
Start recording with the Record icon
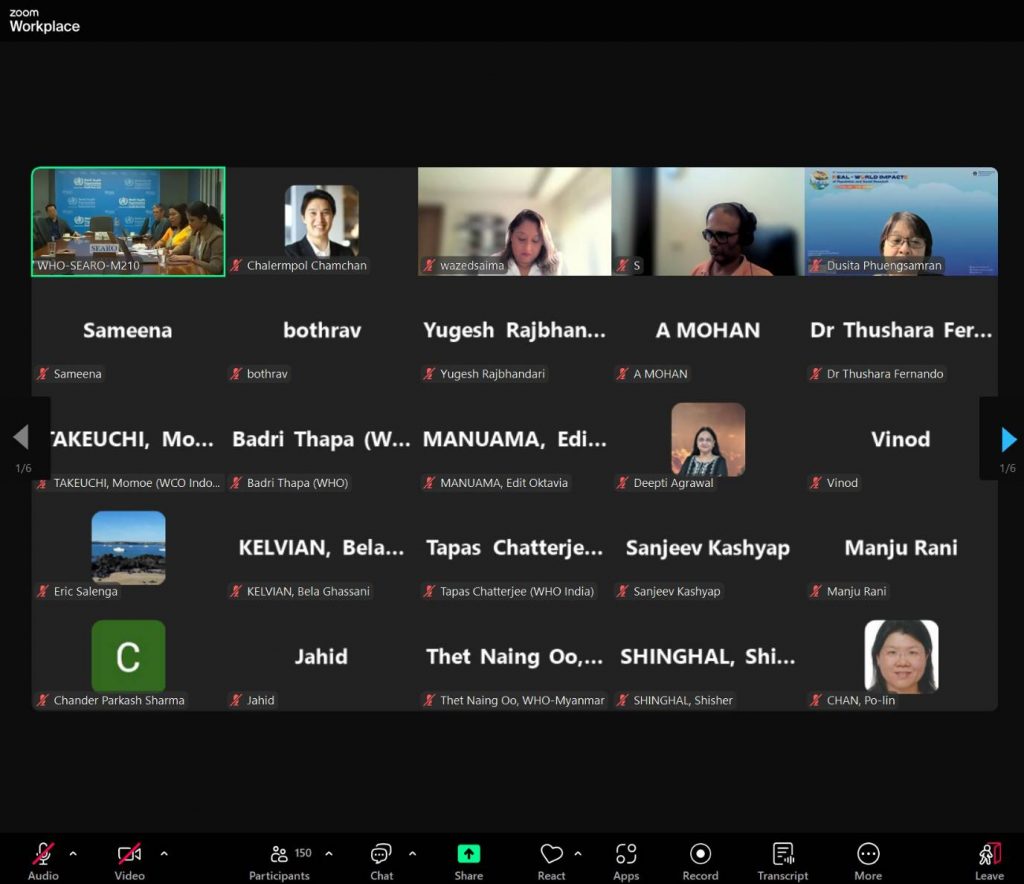tap(700, 854)
